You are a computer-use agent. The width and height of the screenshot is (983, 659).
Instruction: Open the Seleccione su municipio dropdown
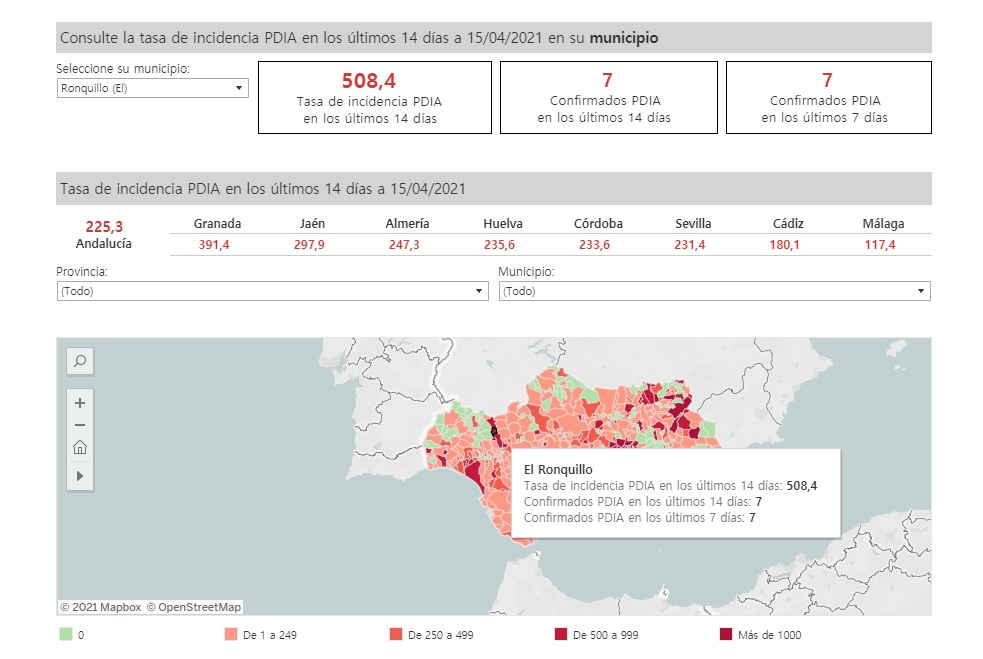click(152, 88)
